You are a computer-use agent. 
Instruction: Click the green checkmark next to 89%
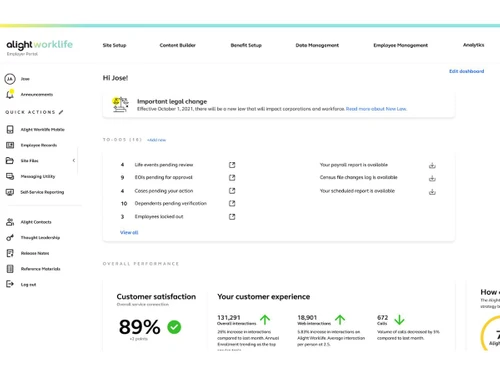coord(174,327)
